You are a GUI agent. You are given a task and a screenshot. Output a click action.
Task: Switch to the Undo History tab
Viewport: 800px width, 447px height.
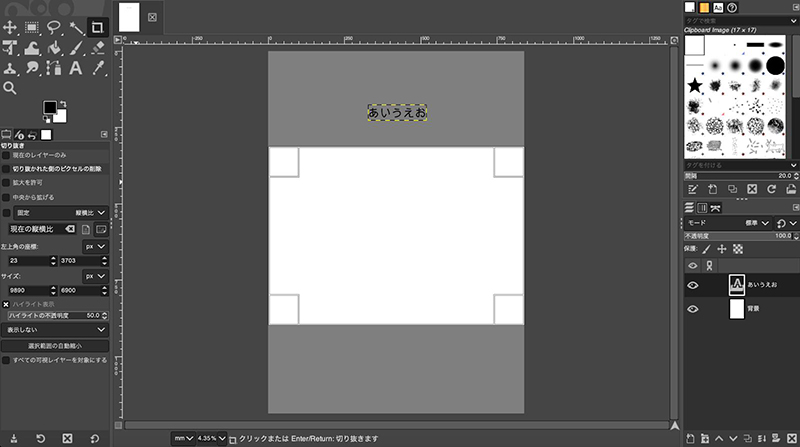pyautogui.click(x=33, y=135)
